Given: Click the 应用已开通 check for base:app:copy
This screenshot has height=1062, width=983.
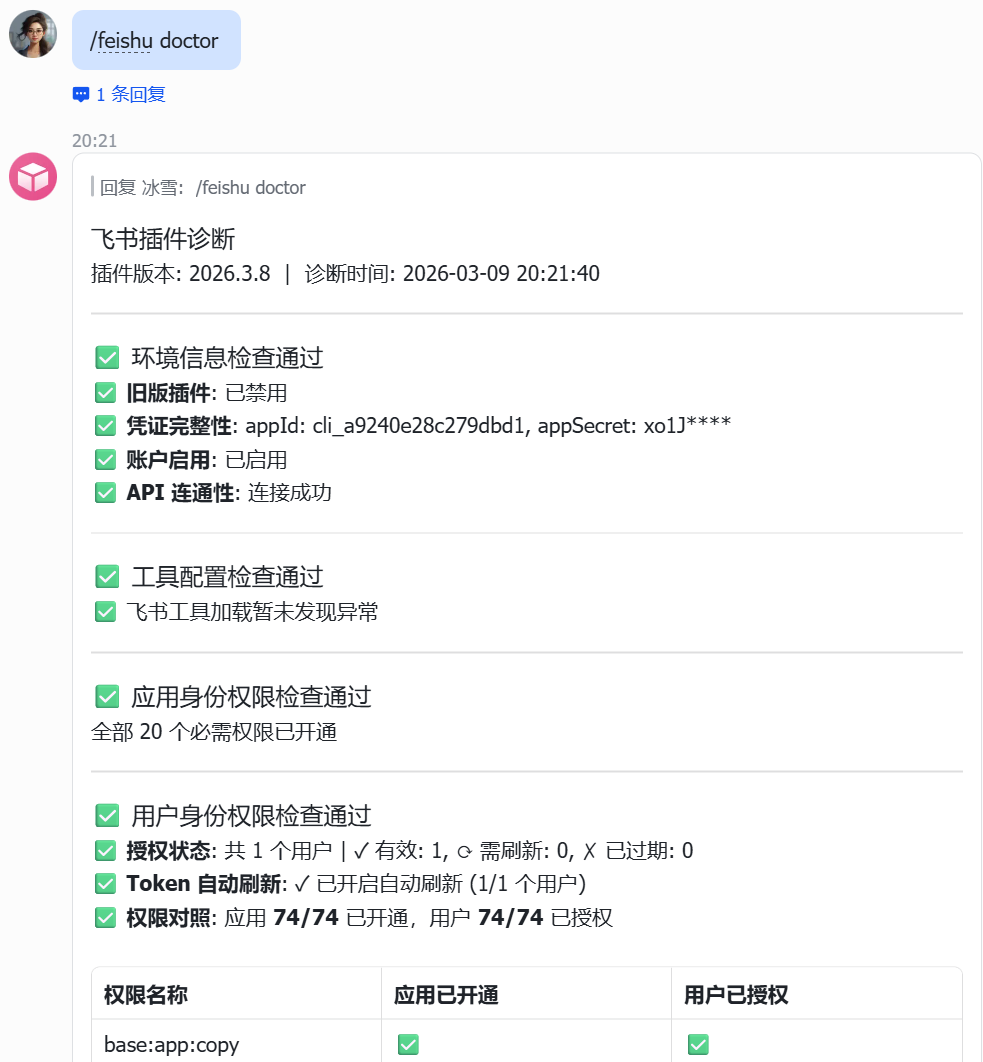Looking at the screenshot, I should (408, 1044).
